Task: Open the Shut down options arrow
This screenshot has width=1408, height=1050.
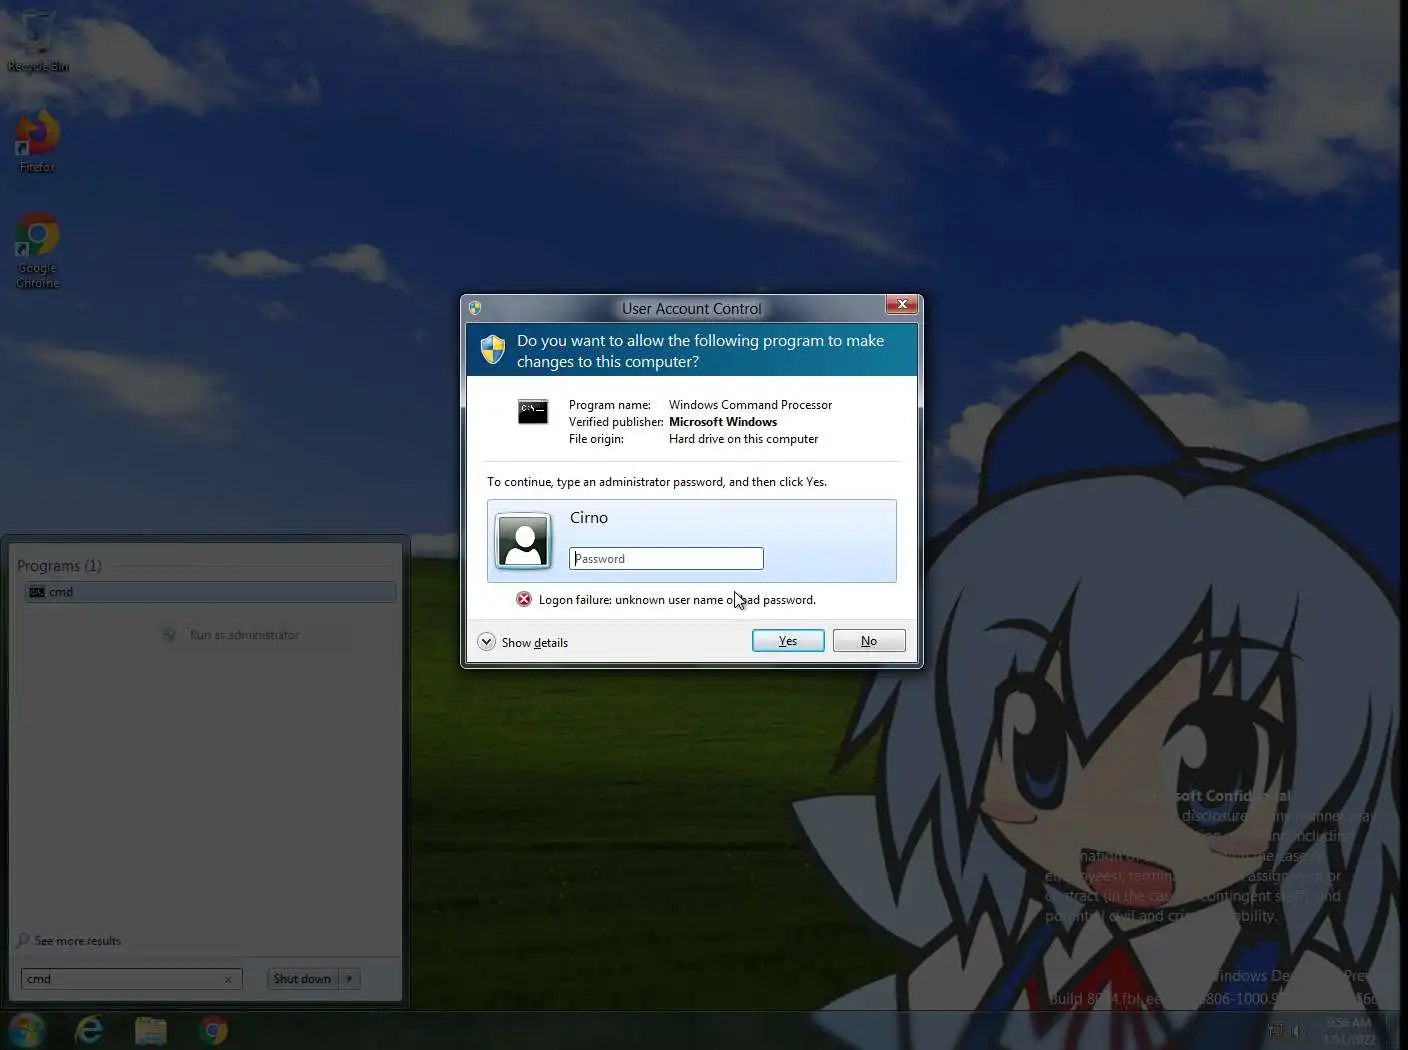Action: click(349, 979)
